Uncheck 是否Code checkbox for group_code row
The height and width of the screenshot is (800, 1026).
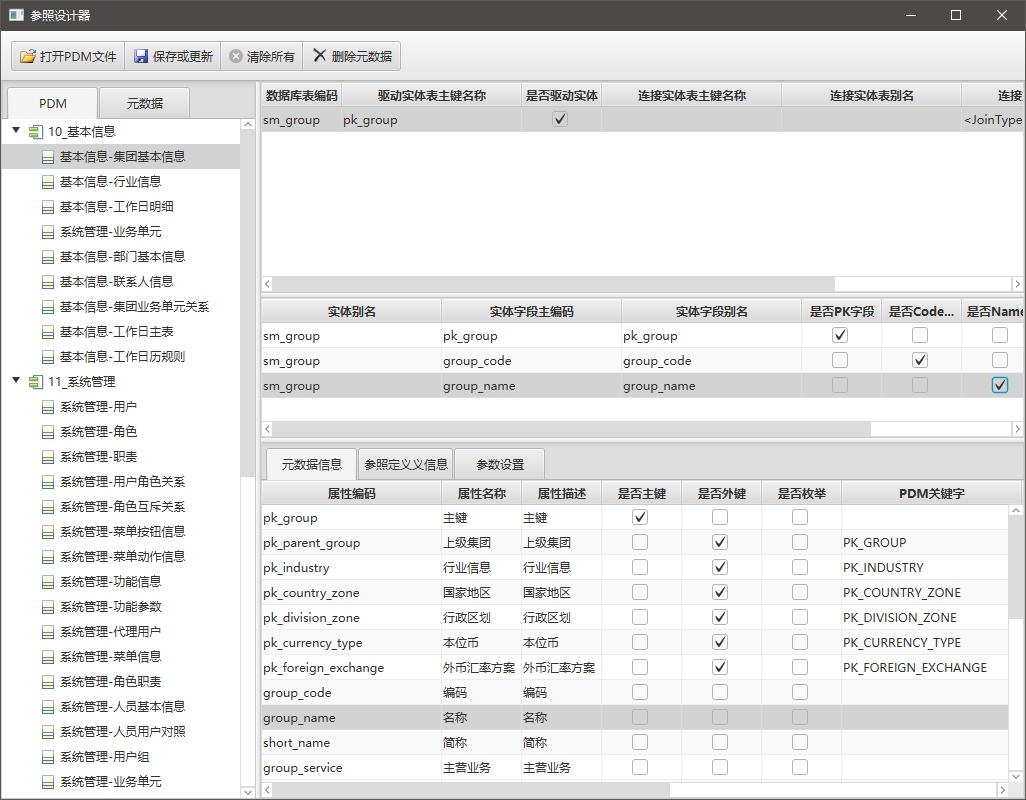pos(920,360)
